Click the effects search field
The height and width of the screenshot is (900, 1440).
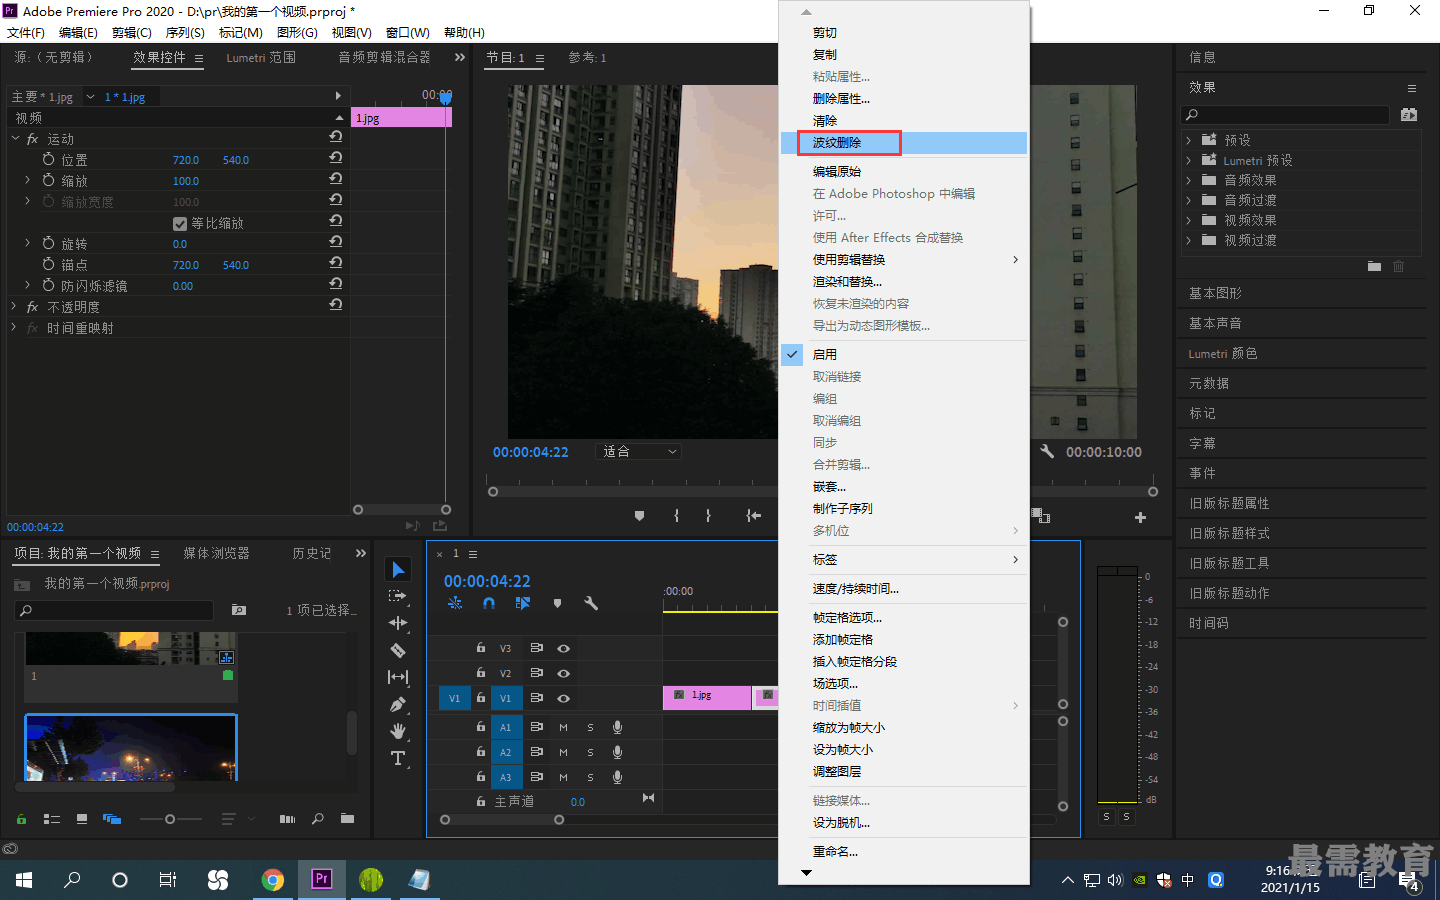1285,115
